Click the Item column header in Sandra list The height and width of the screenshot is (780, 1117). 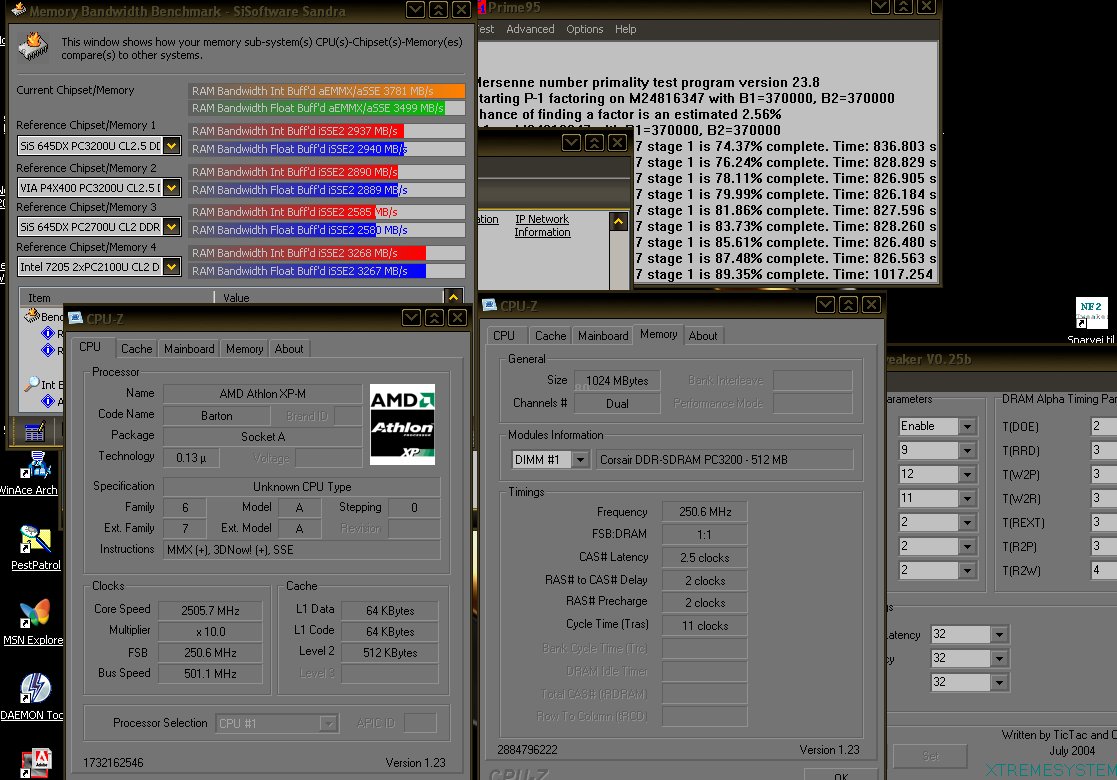(x=116, y=298)
